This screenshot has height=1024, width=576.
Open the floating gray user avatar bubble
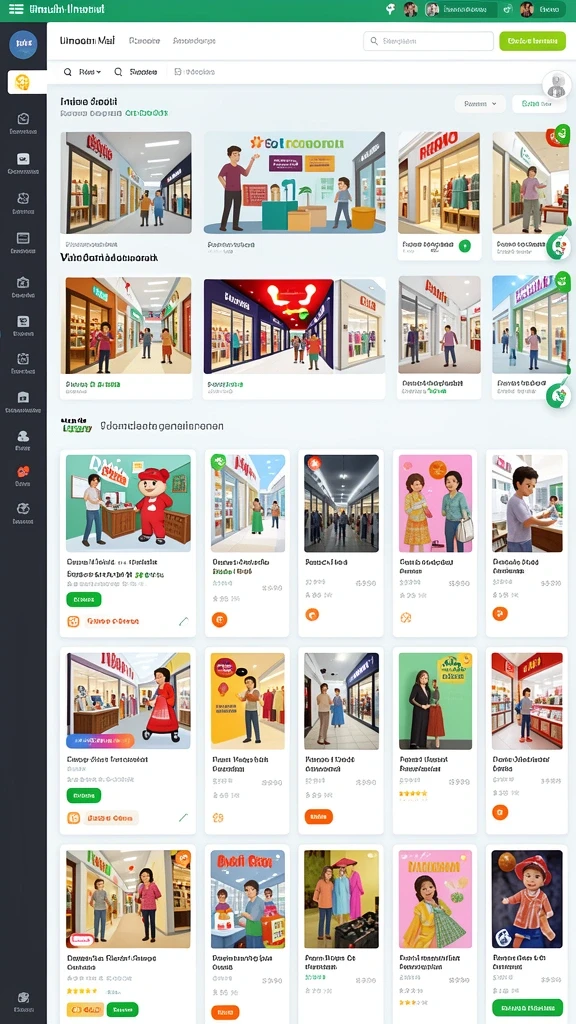[557, 84]
